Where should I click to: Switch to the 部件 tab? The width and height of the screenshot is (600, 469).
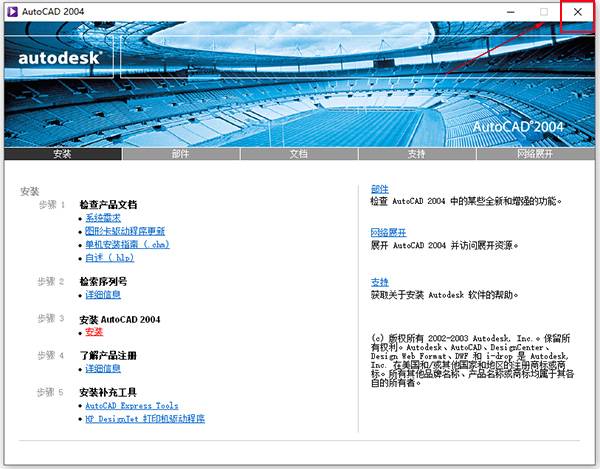pos(181,154)
